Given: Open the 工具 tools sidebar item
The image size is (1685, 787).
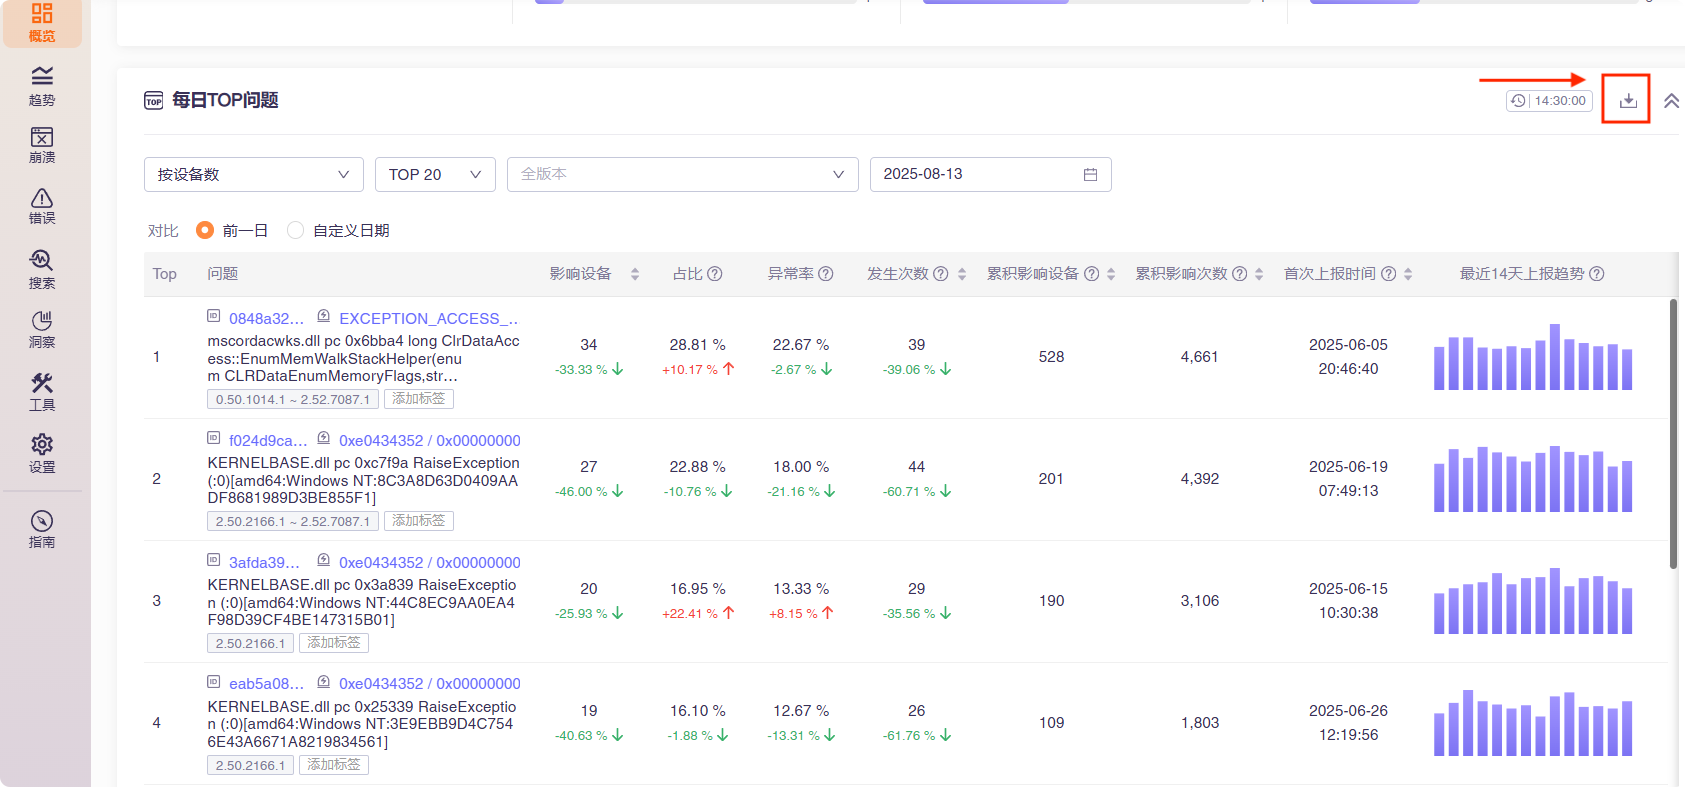Looking at the screenshot, I should [x=42, y=392].
